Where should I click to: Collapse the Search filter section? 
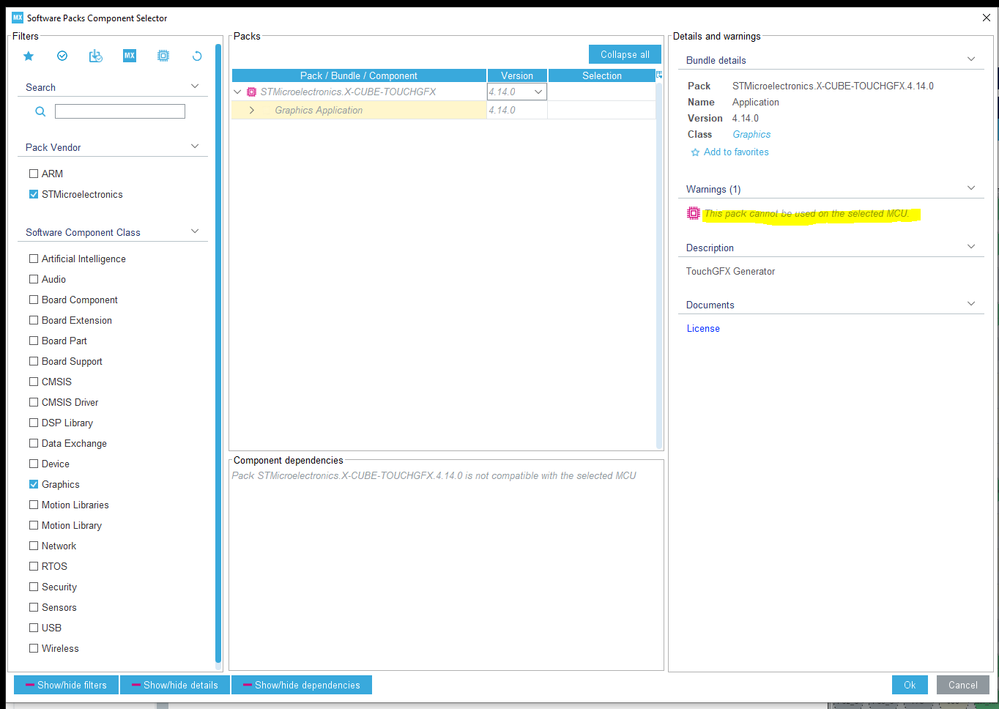195,86
